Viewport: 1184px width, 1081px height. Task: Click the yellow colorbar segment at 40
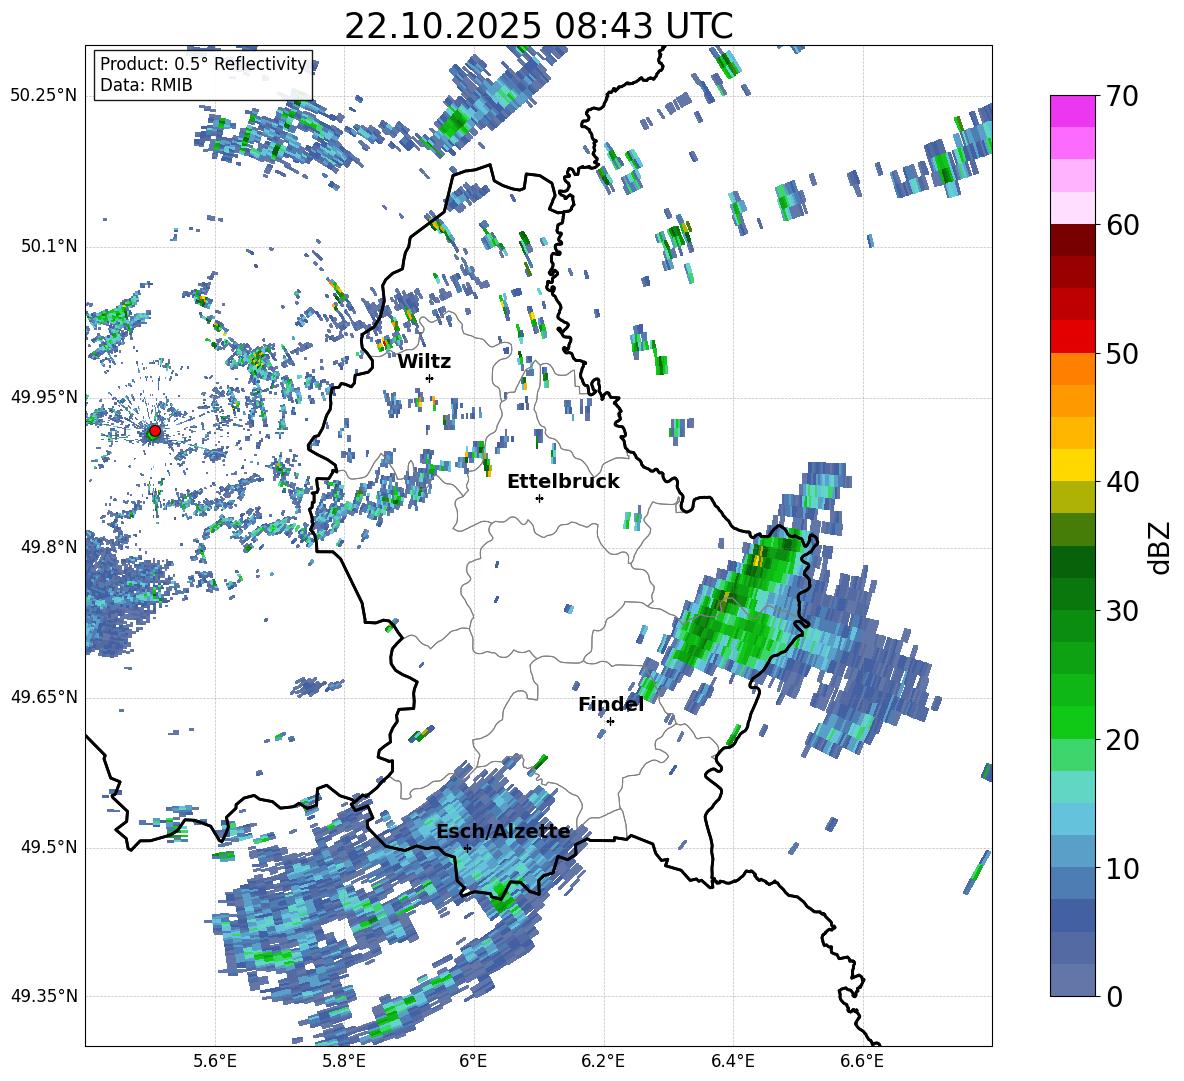click(1072, 465)
